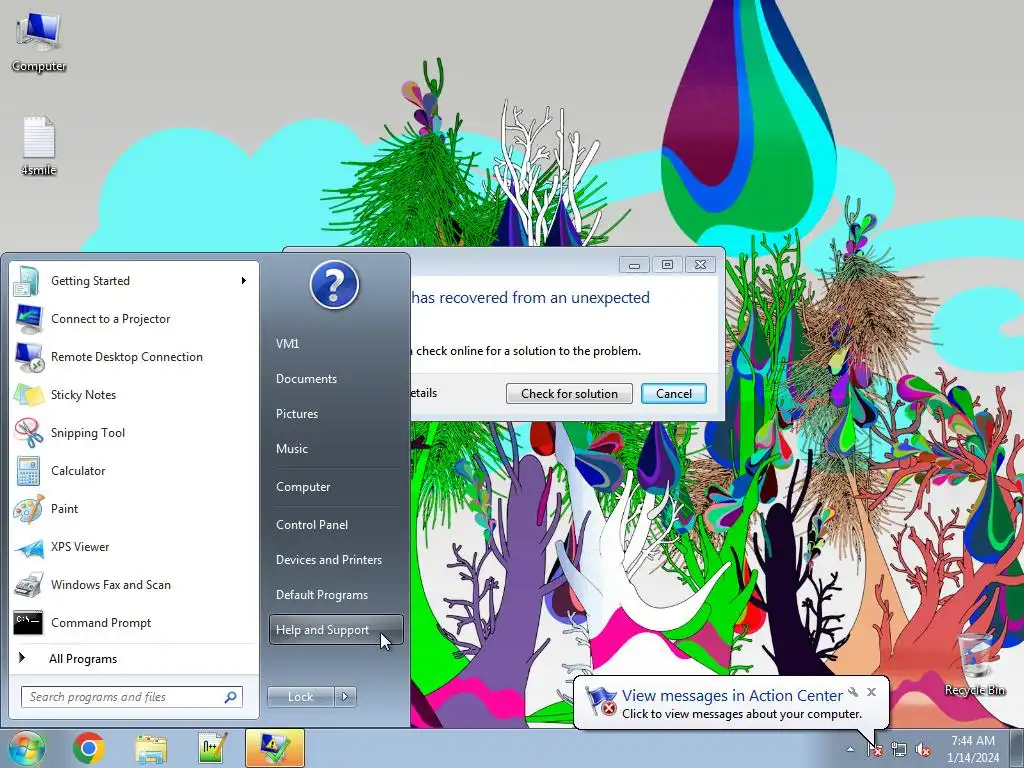Expand the Getting Started submenu arrow
Viewport: 1024px width, 768px height.
point(244,281)
